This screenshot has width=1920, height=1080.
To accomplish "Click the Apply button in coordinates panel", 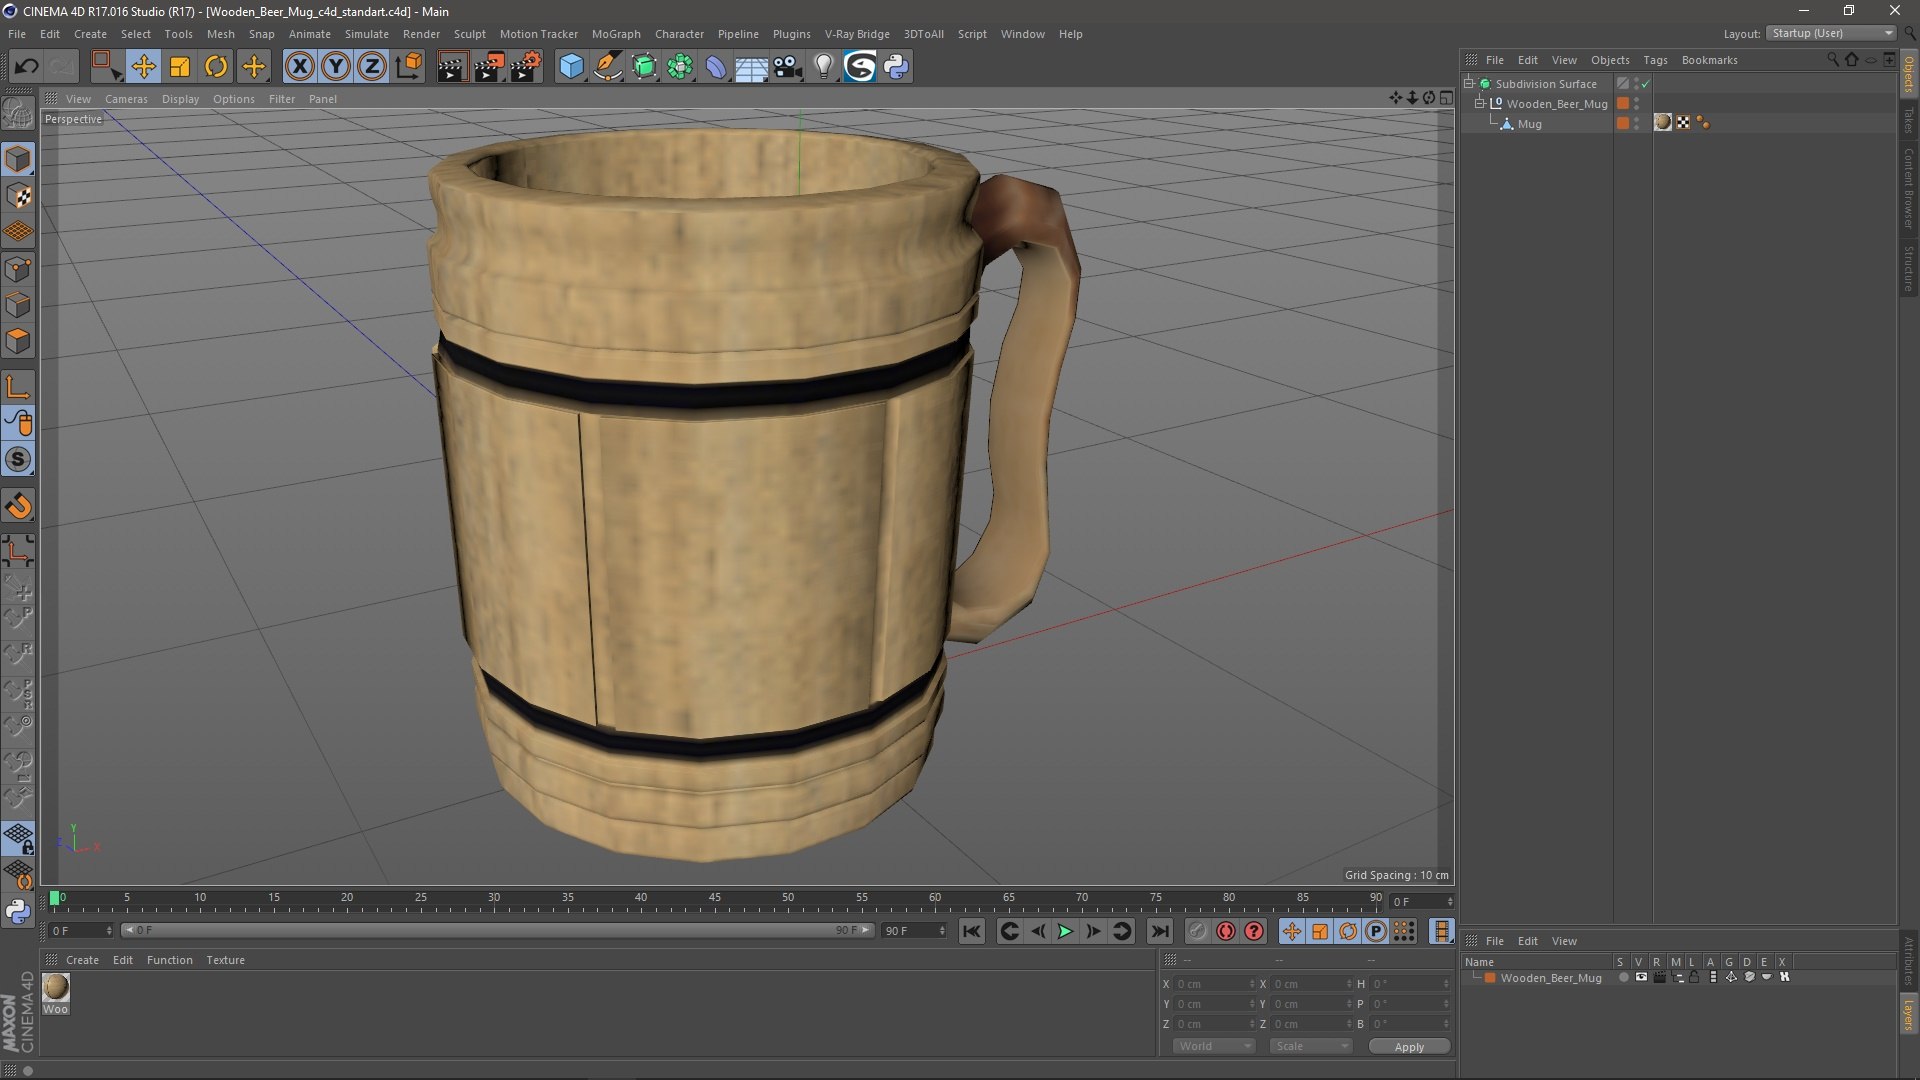I will 1410,1046.
